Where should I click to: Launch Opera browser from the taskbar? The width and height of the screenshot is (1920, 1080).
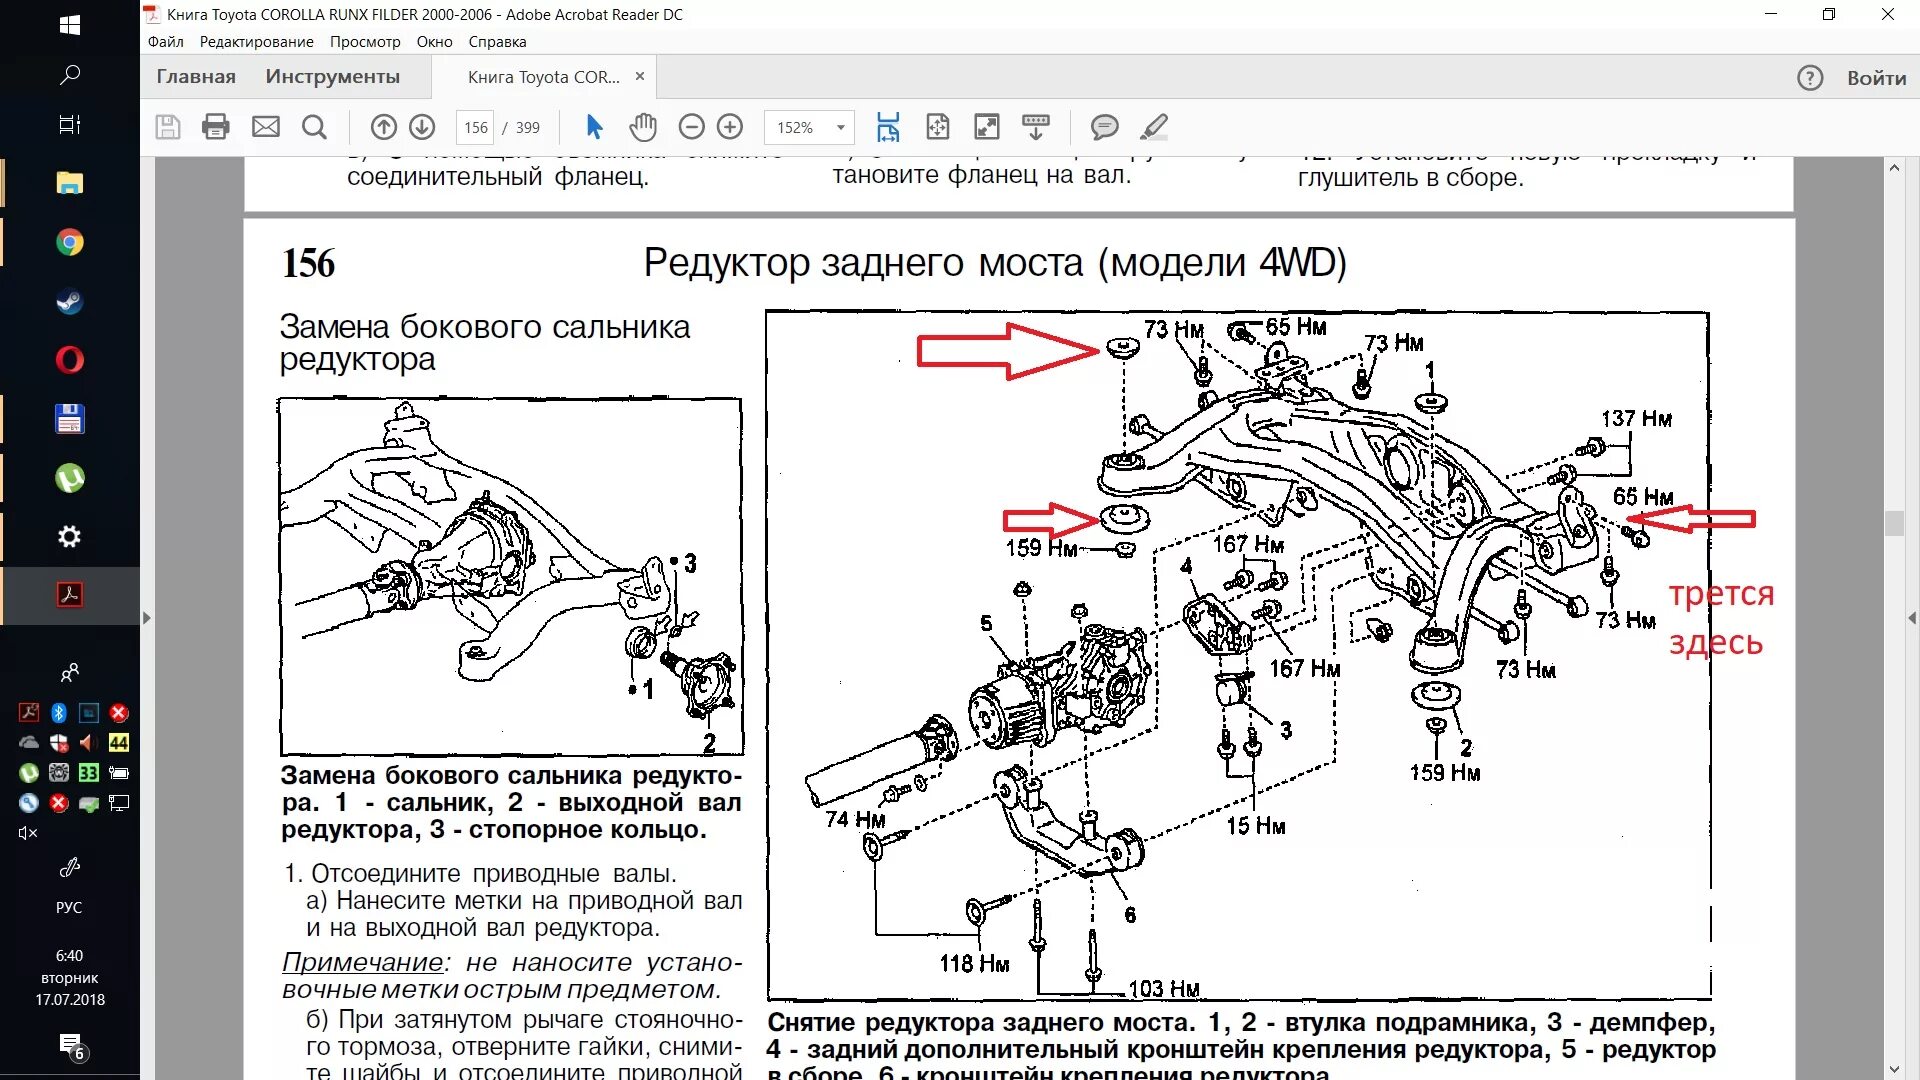[x=70, y=360]
